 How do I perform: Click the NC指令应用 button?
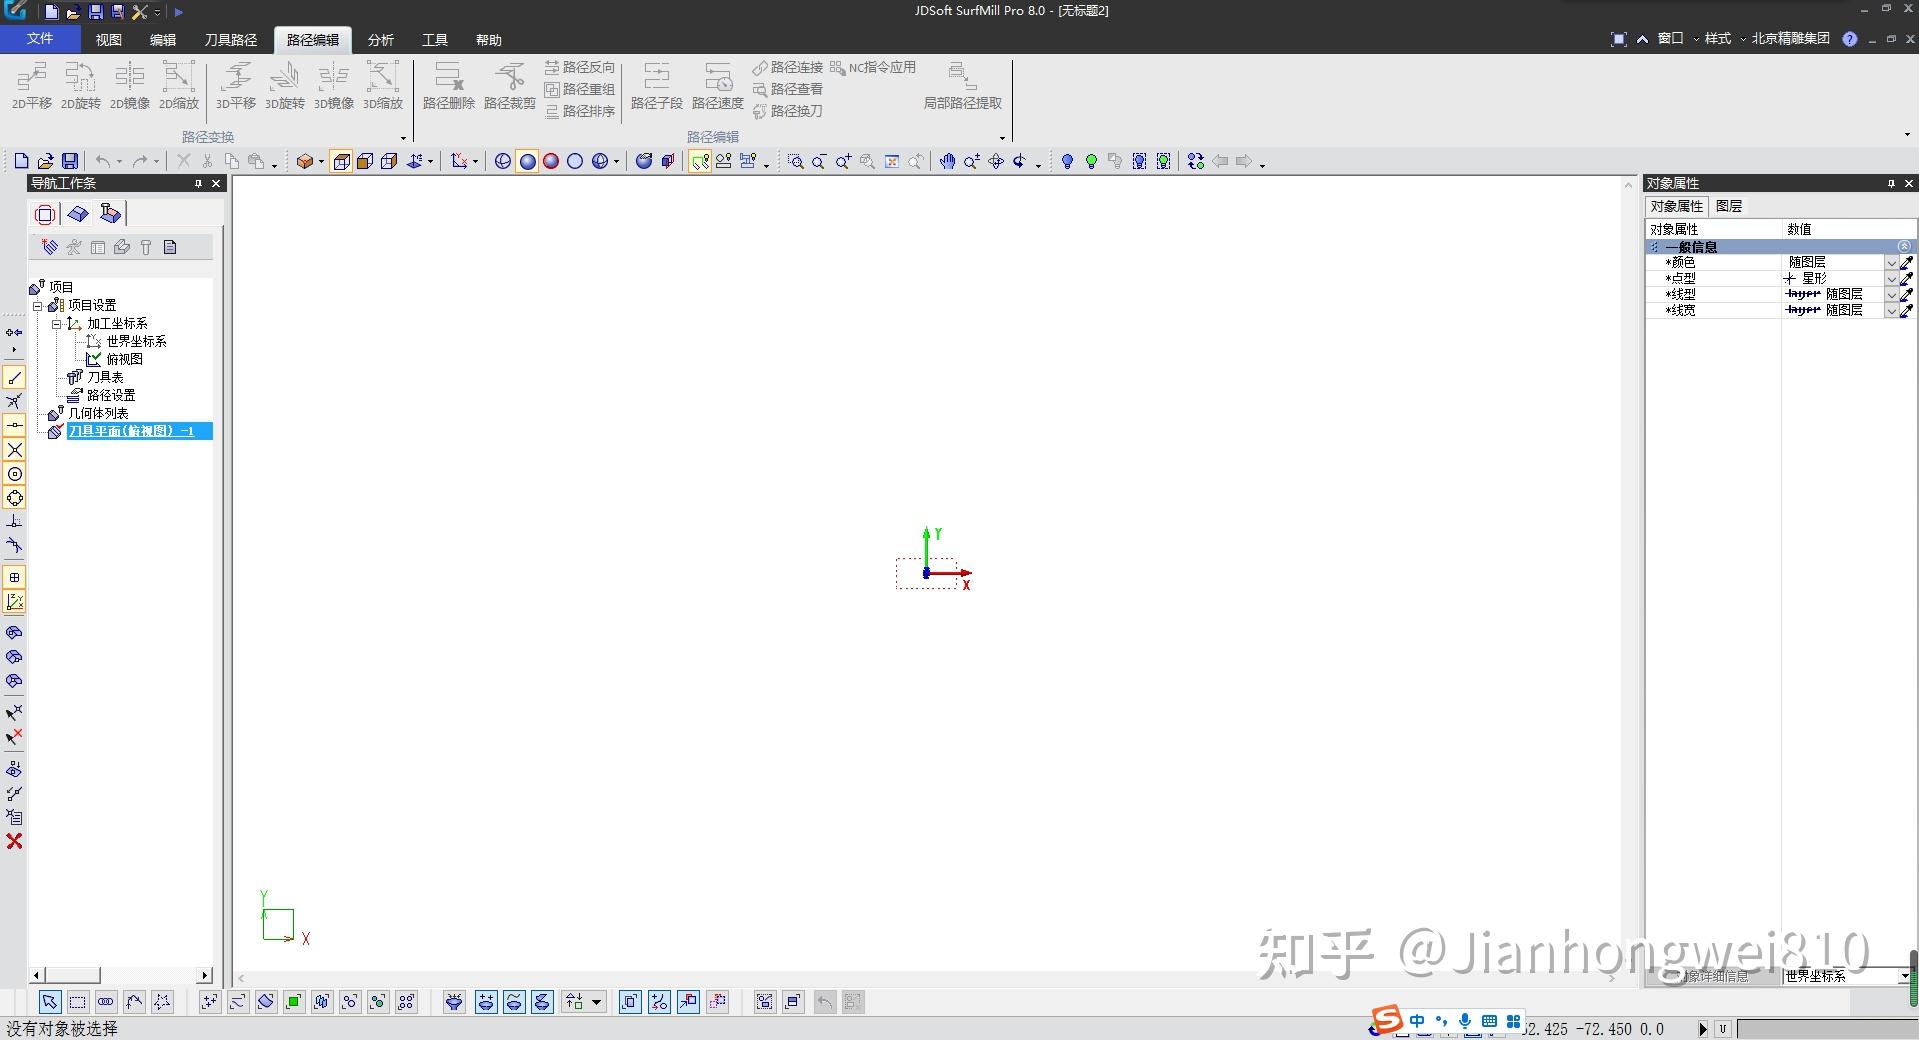pyautogui.click(x=873, y=67)
